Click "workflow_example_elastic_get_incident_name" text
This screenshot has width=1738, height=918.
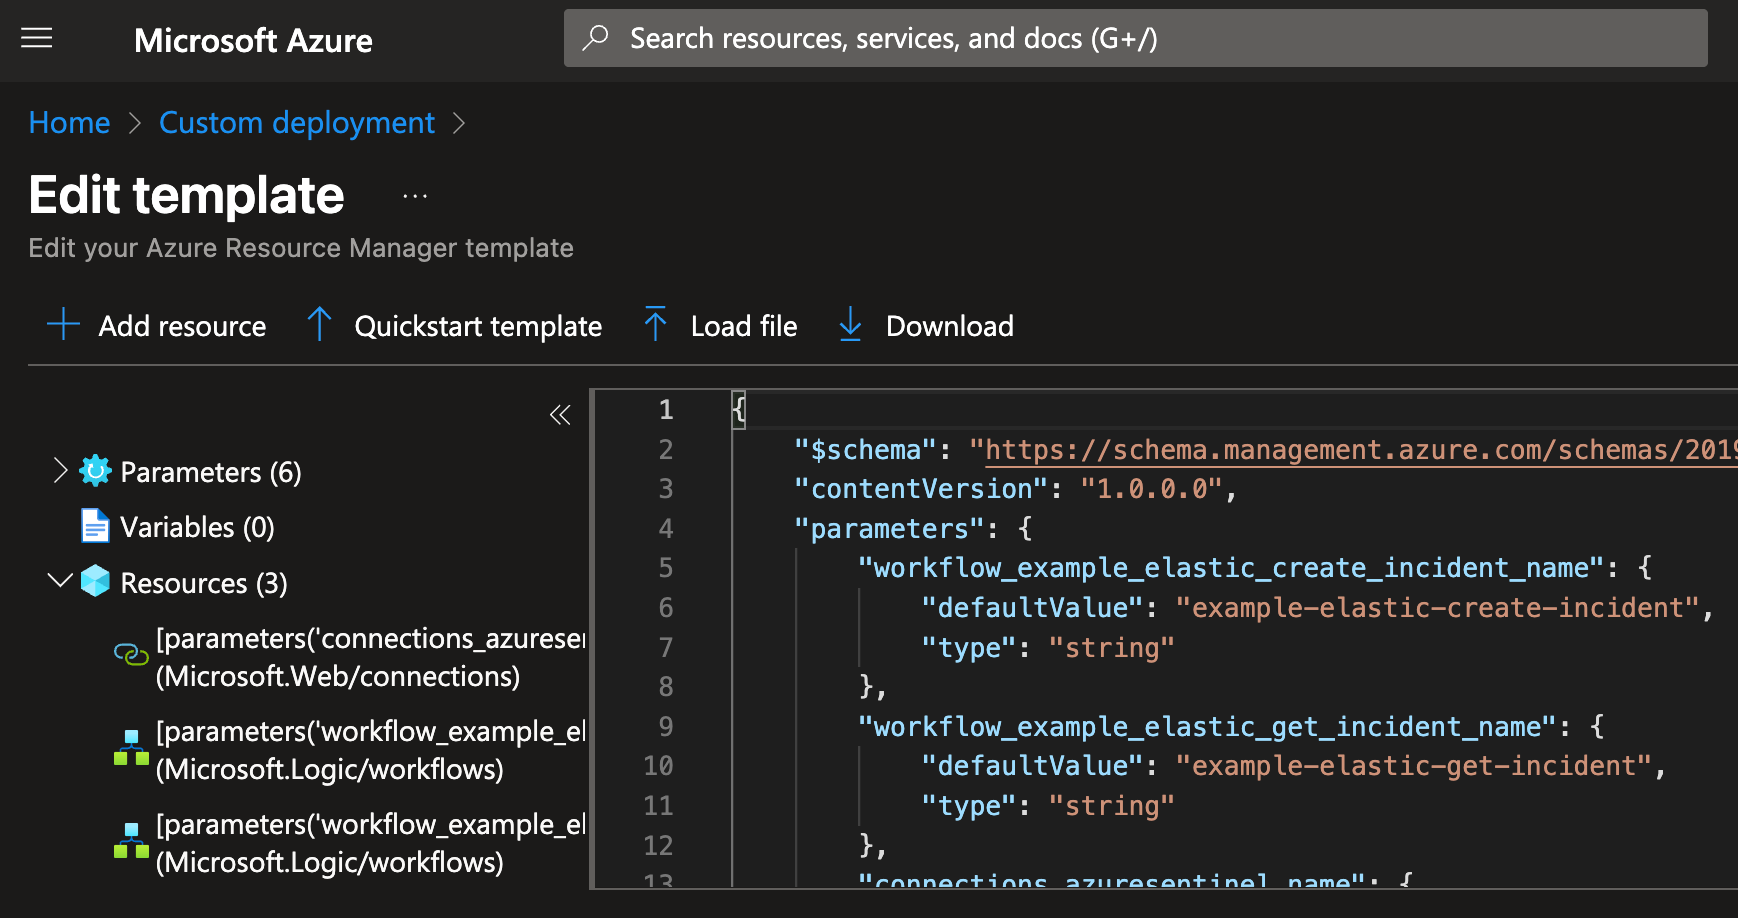tap(1207, 727)
